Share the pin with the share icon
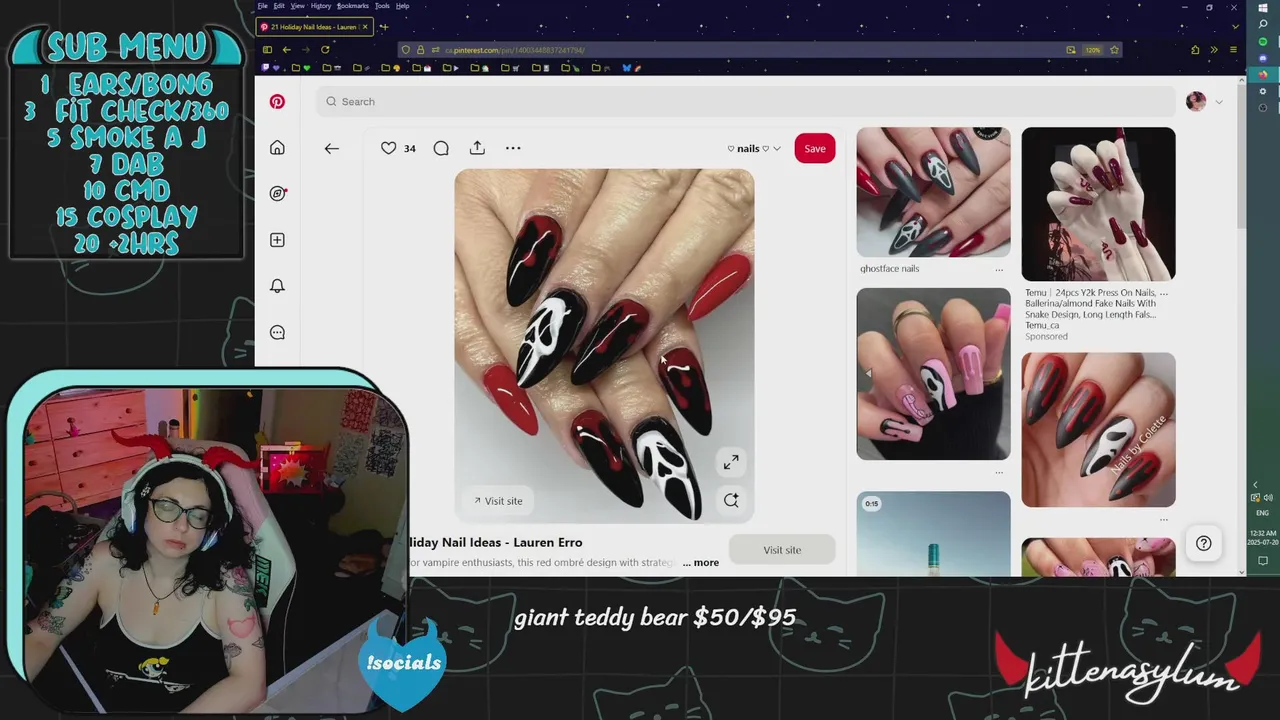The image size is (1280, 720). click(477, 148)
